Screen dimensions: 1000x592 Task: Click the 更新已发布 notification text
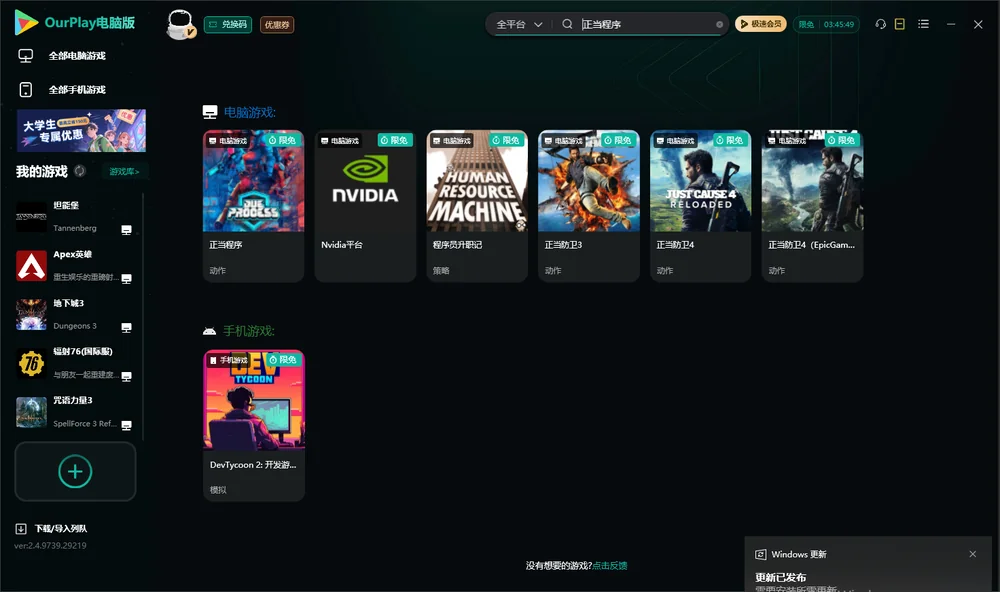tap(781, 577)
